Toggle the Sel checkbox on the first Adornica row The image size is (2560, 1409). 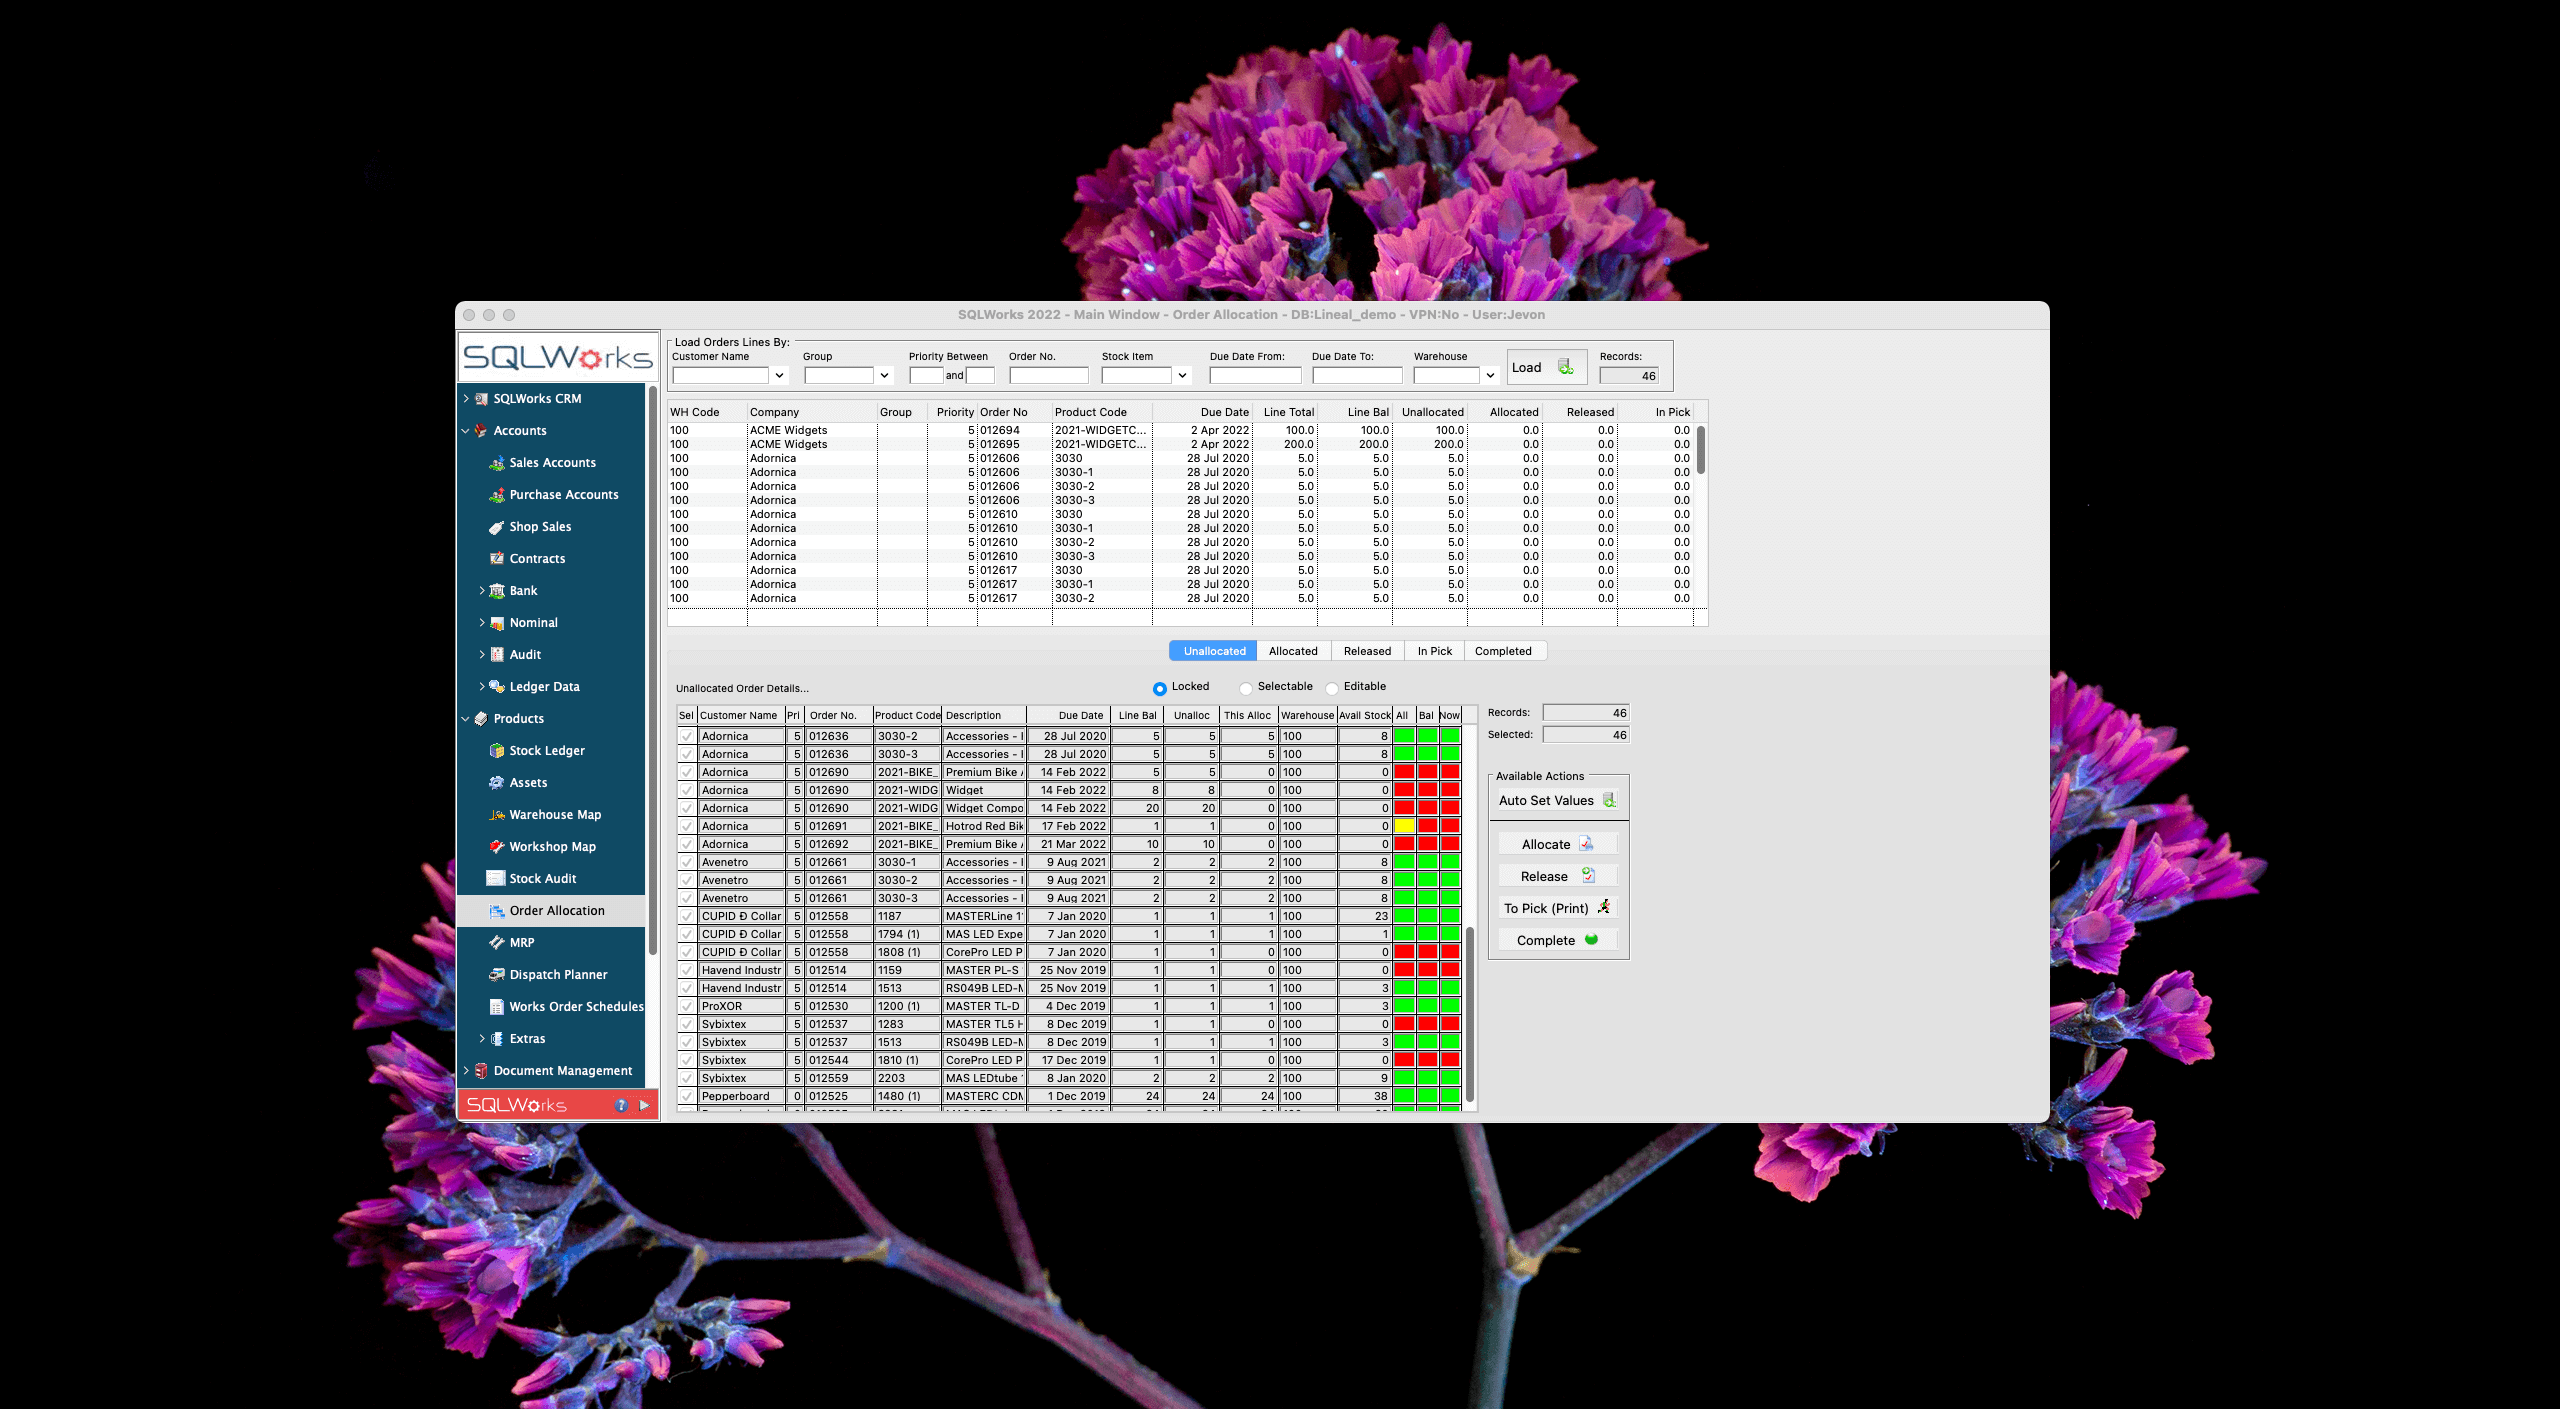pyautogui.click(x=686, y=736)
